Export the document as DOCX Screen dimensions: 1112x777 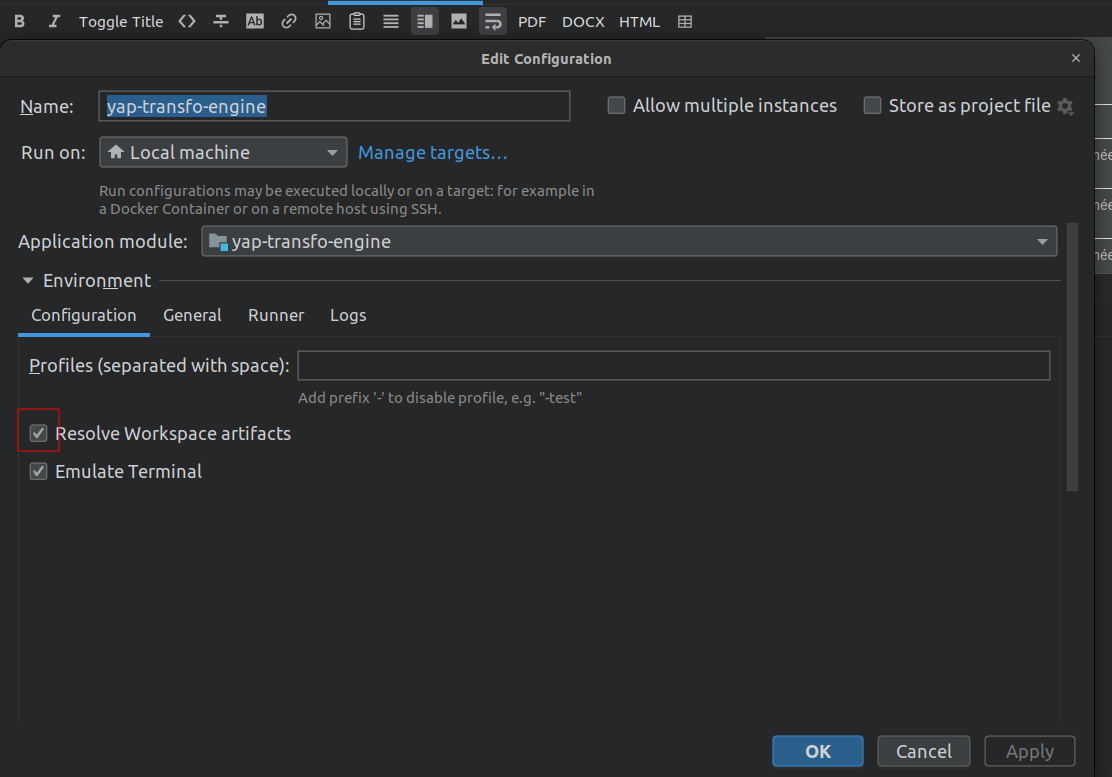[x=583, y=21]
